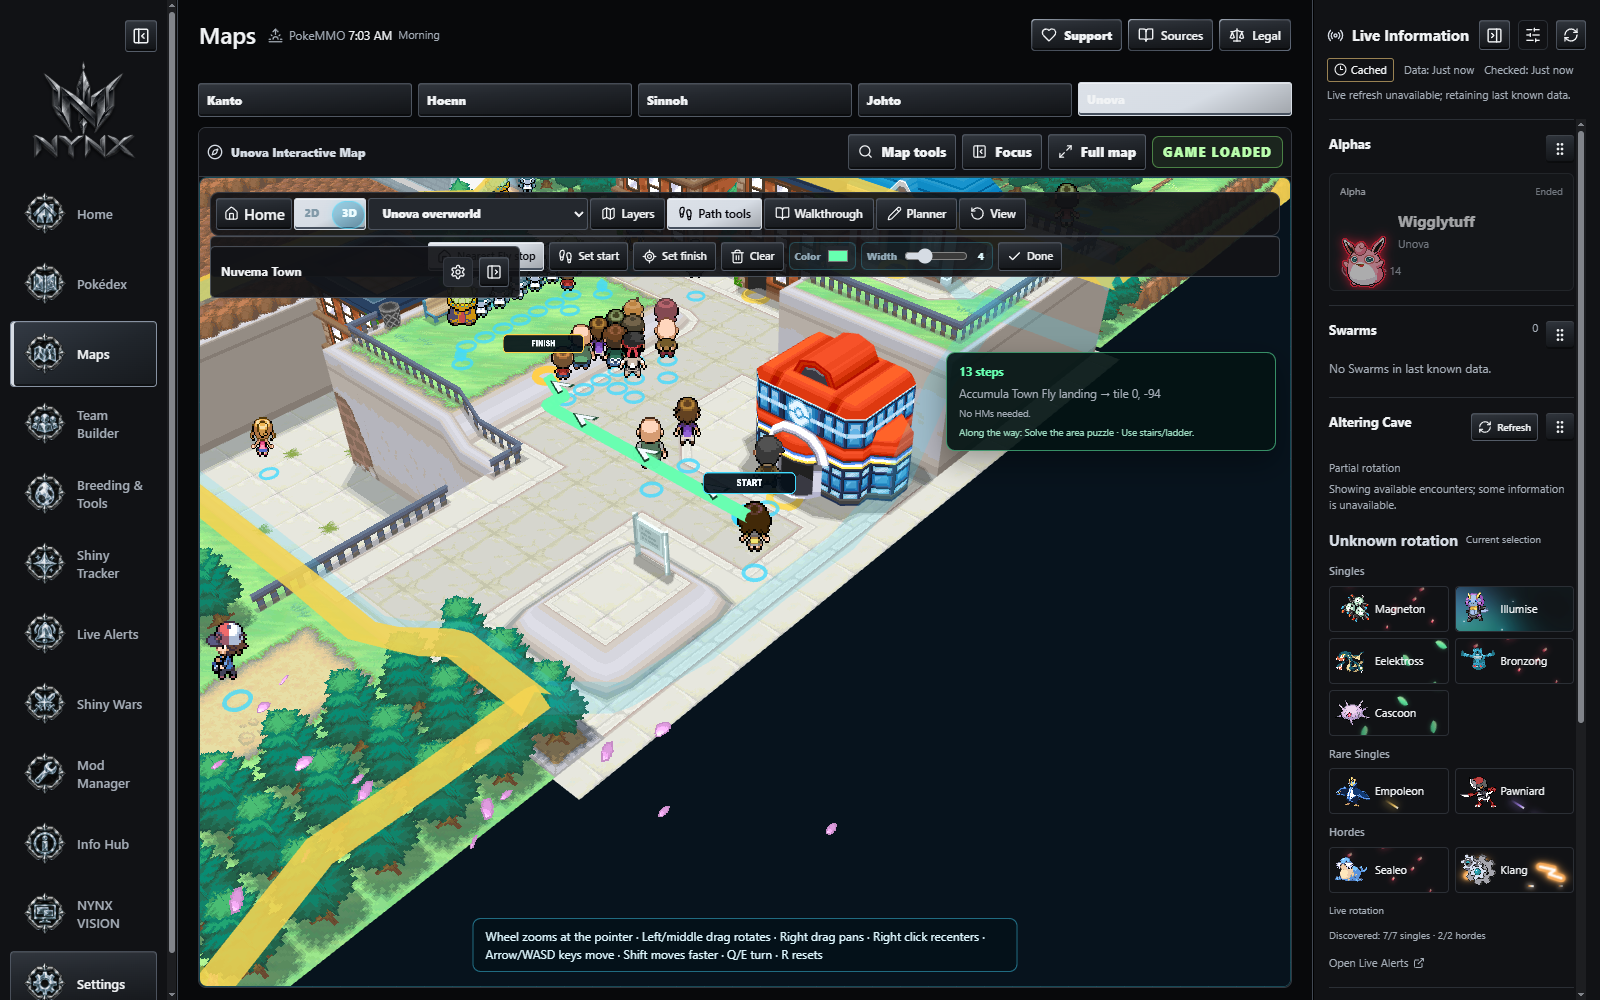Viewport: 1600px width, 1000px height.
Task: Open the Legal button
Action: coord(1255,35)
